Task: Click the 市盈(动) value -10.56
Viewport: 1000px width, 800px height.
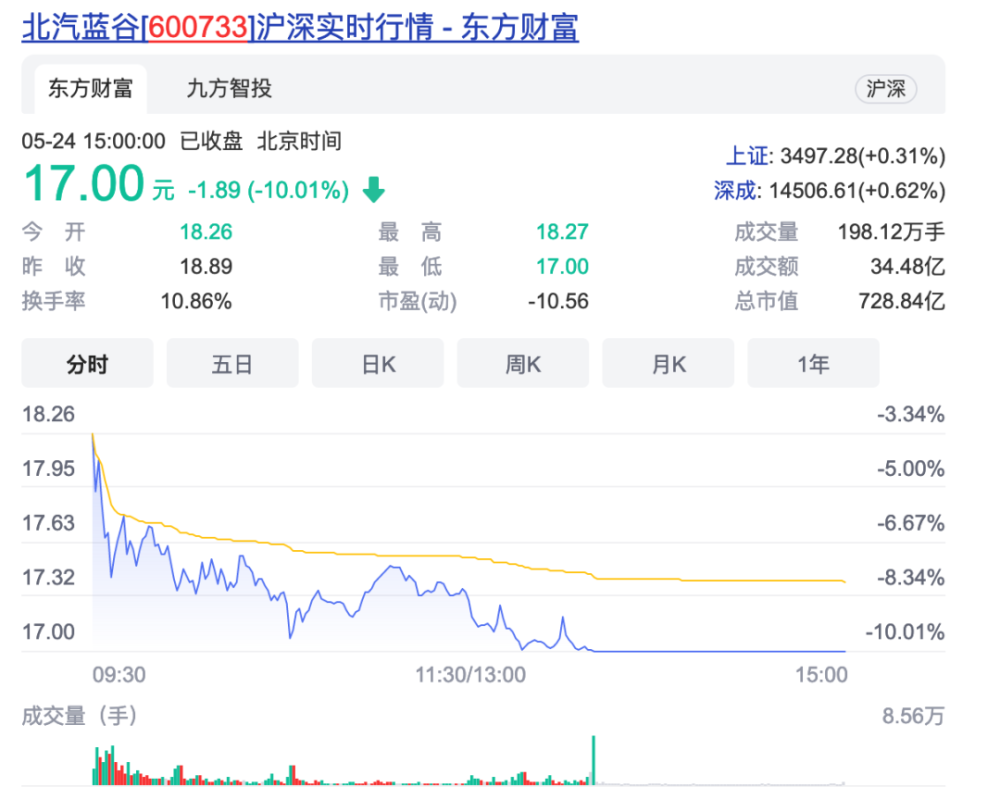Action: click(x=558, y=300)
